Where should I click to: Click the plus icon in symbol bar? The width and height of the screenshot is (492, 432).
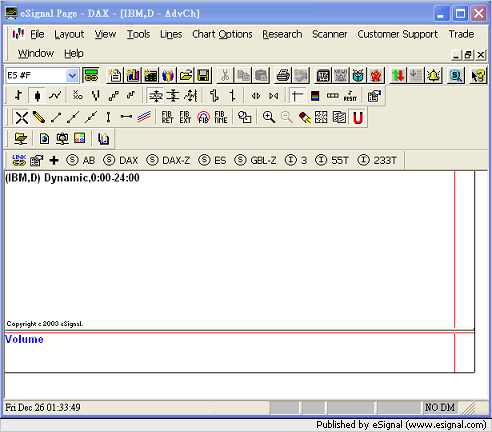point(54,160)
